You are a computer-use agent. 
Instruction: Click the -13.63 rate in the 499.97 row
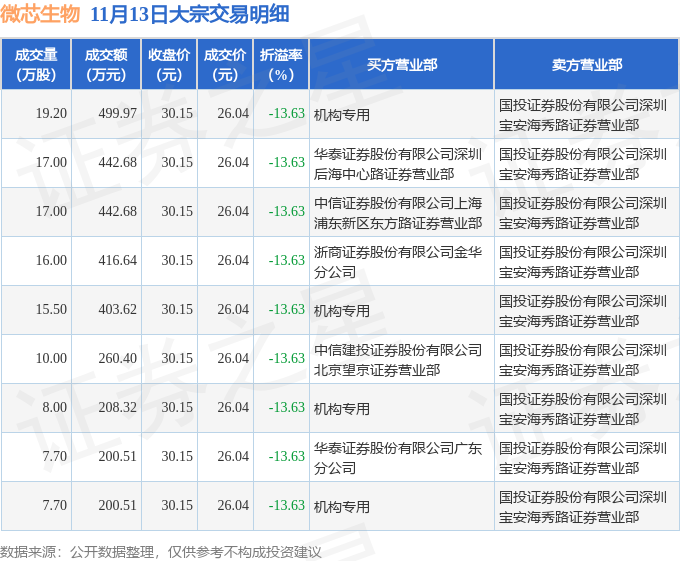point(287,114)
